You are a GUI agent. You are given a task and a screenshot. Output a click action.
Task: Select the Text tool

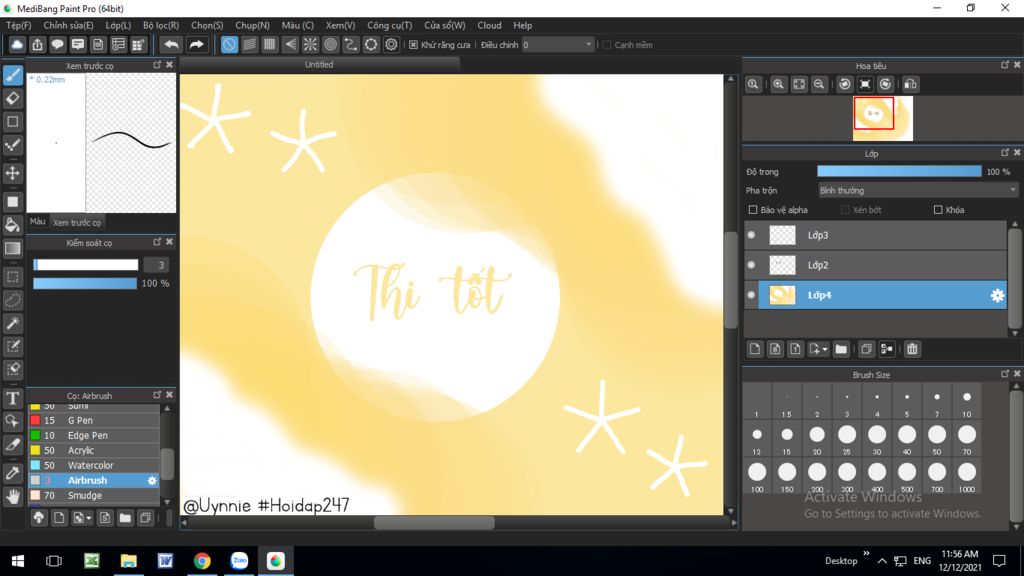12,398
